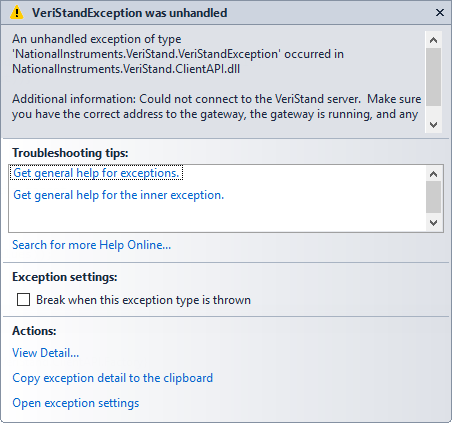Open Get general help for the inner exception
Viewport: 452px width, 423px height.
point(119,195)
